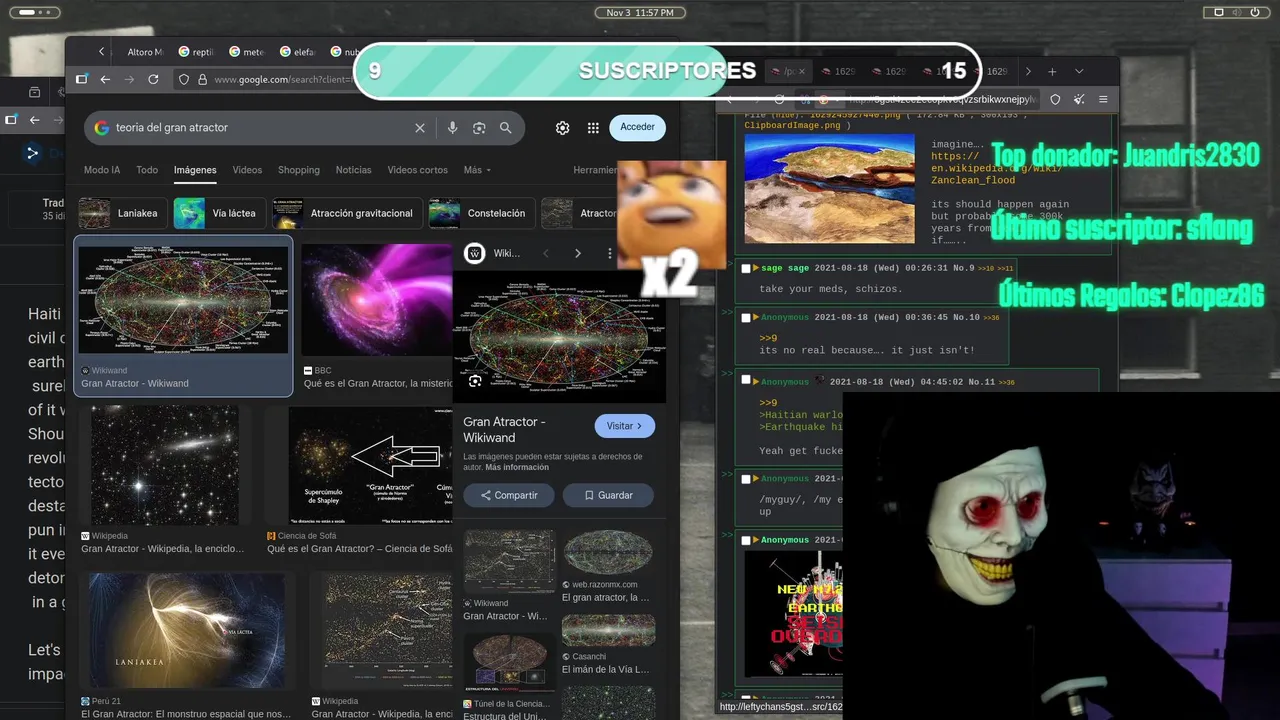
Task: Open shield tracking protection in Google address bar
Action: 184,79
